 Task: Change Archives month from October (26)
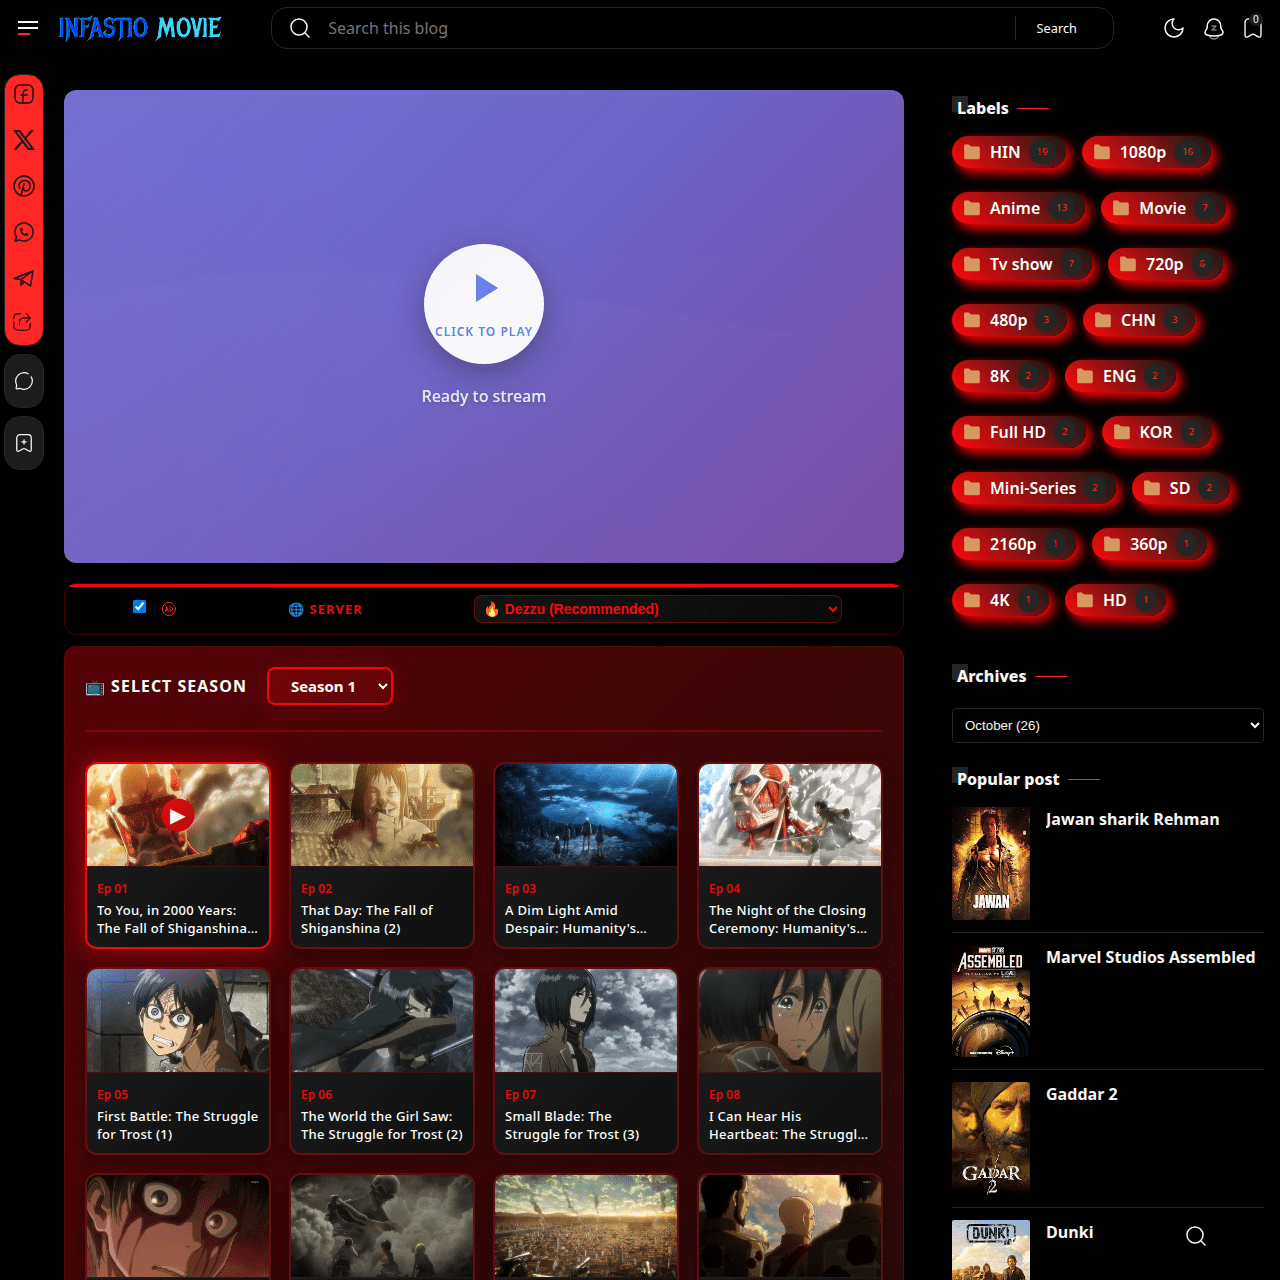tap(1107, 725)
